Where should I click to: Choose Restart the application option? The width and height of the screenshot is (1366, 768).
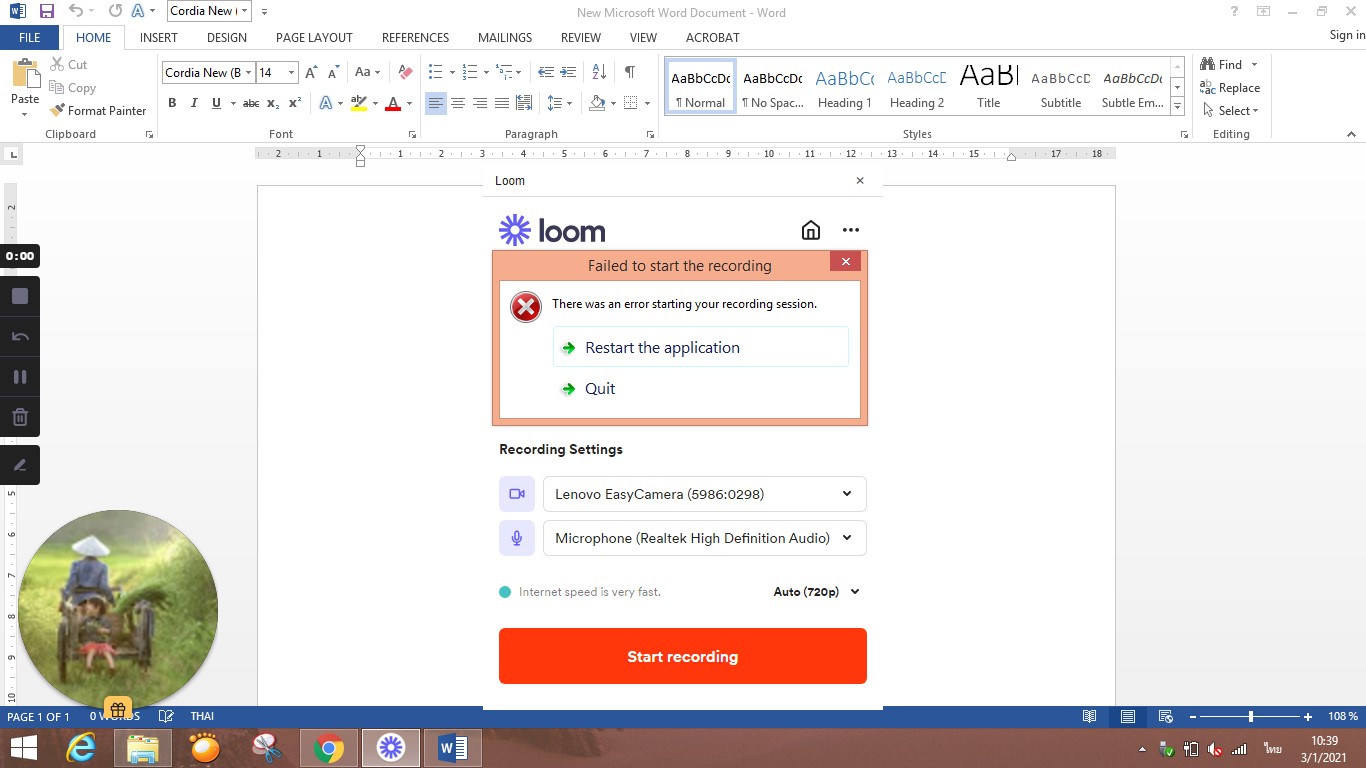point(662,348)
